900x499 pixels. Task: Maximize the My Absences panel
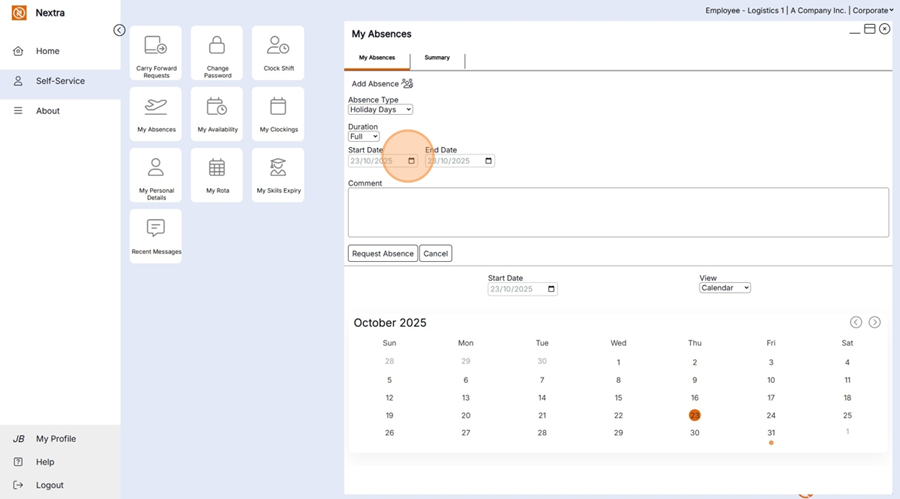(870, 29)
